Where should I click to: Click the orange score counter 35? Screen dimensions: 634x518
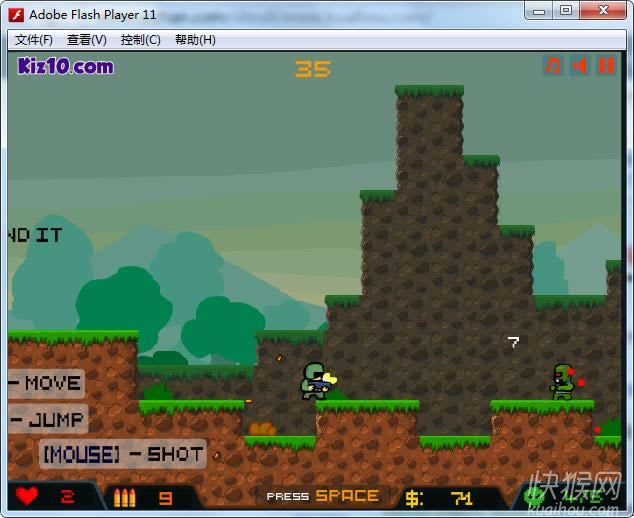pyautogui.click(x=312, y=69)
